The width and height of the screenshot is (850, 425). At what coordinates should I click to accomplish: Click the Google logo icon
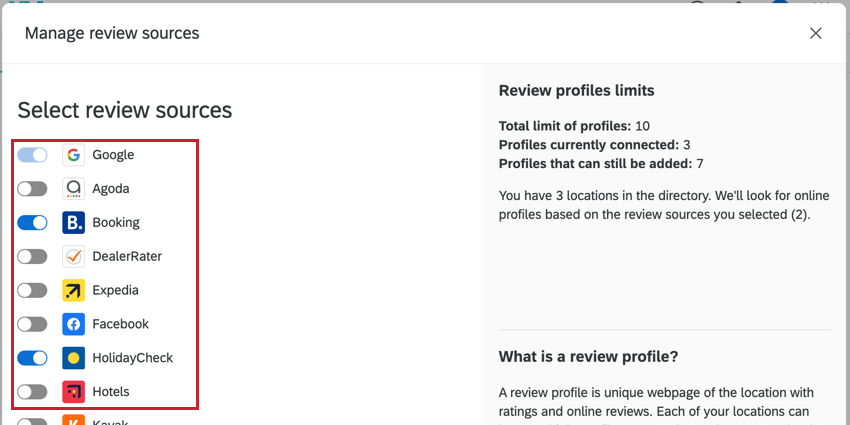[73, 155]
